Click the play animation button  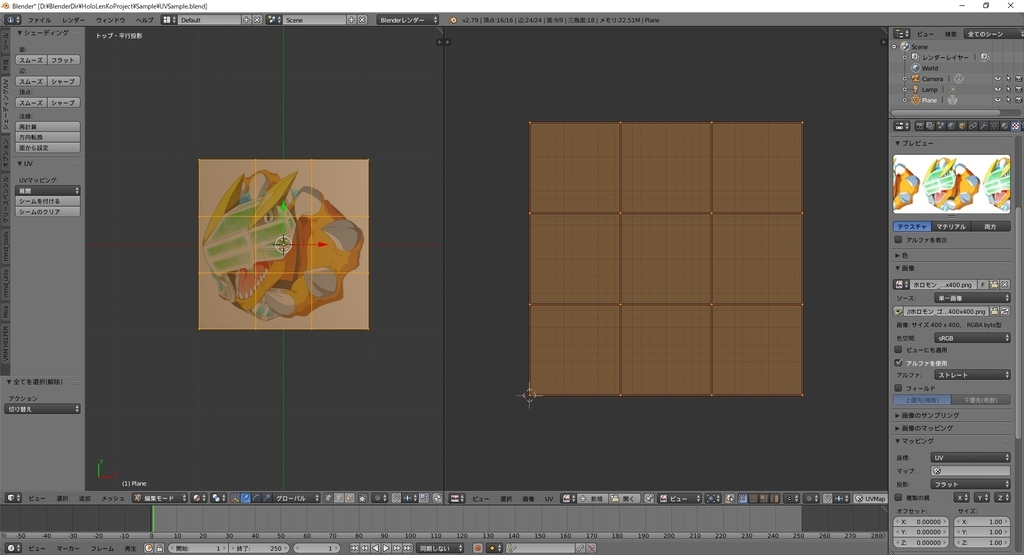coord(386,548)
